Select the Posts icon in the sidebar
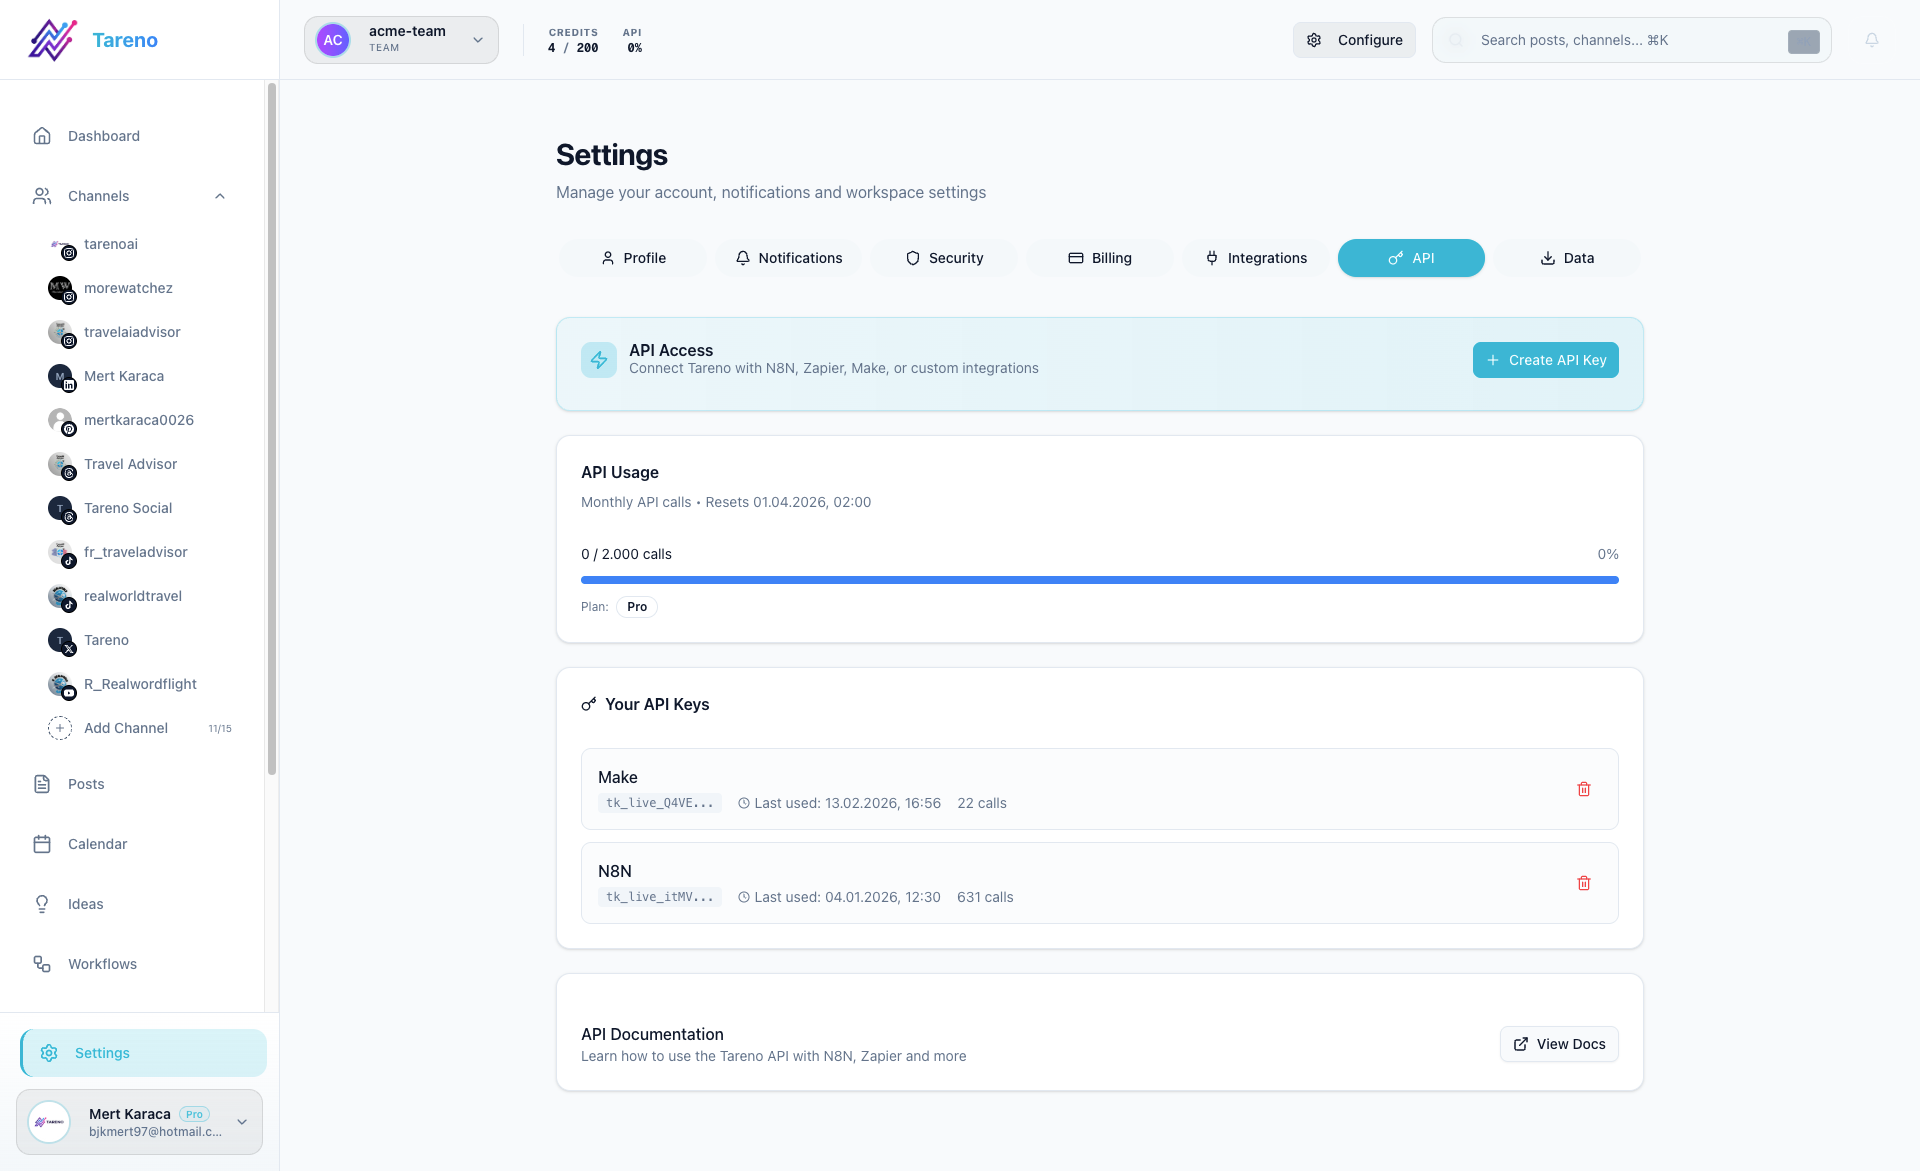 [42, 784]
